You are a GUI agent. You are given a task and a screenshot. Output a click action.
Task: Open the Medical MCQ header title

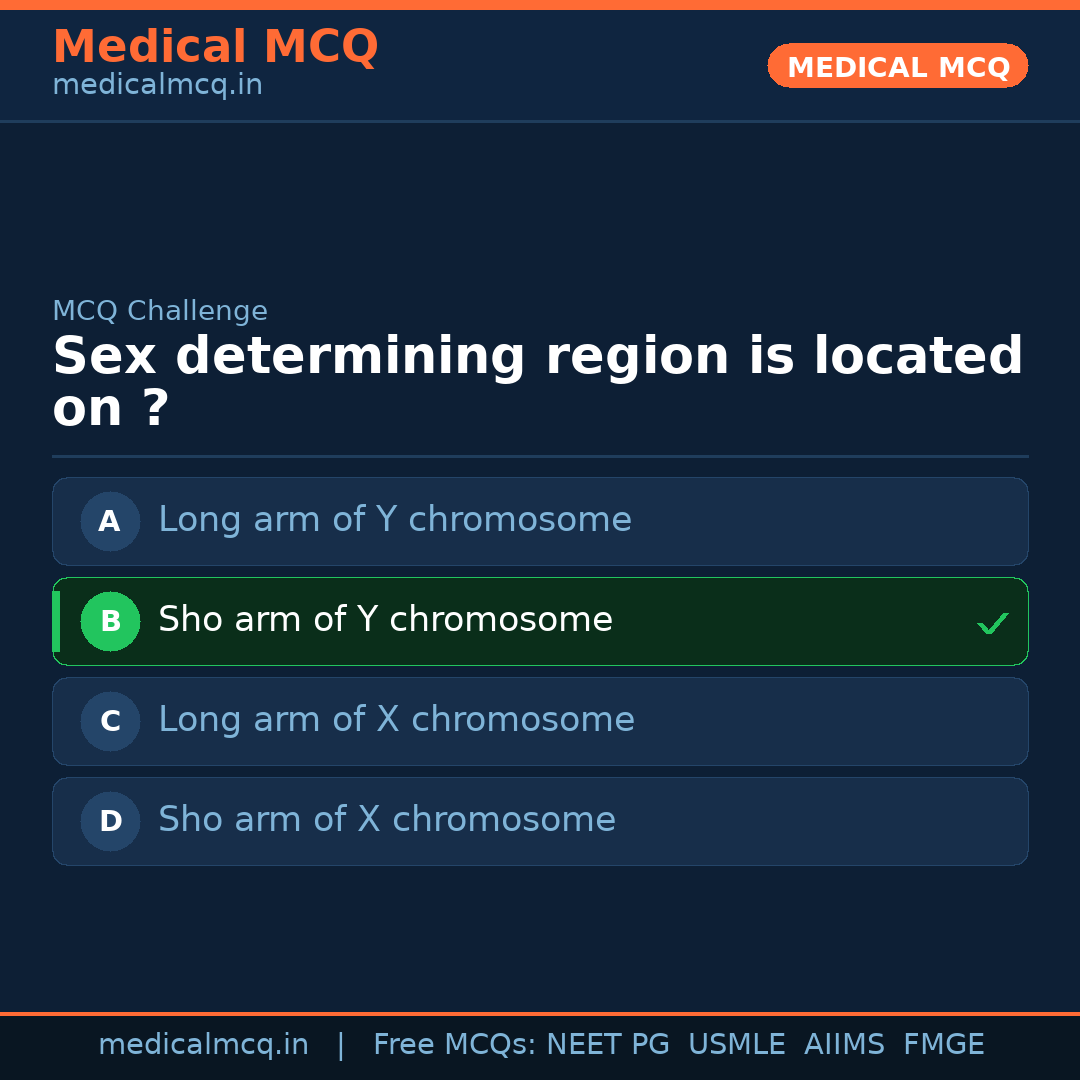pyautogui.click(x=215, y=47)
